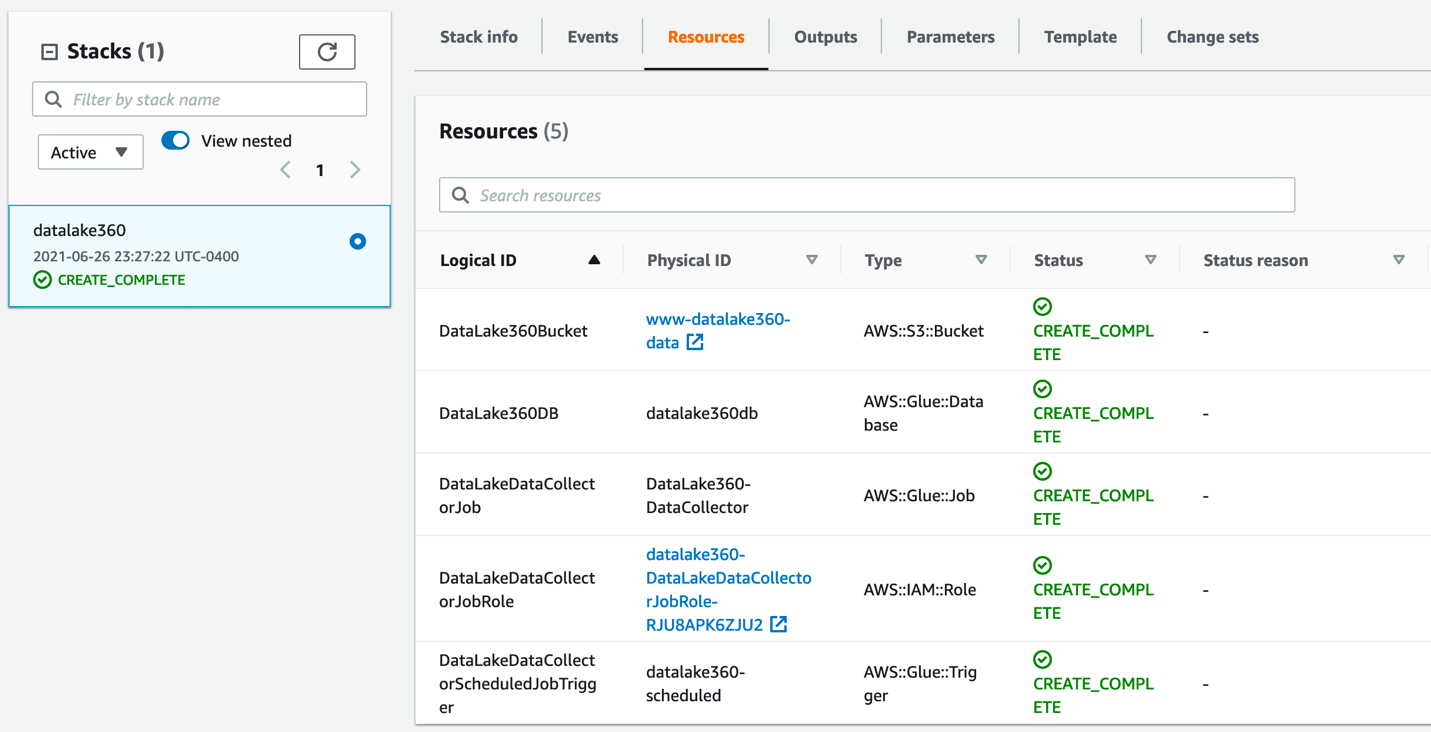Click the Physical ID column header
This screenshot has width=1431, height=732.
689,260
